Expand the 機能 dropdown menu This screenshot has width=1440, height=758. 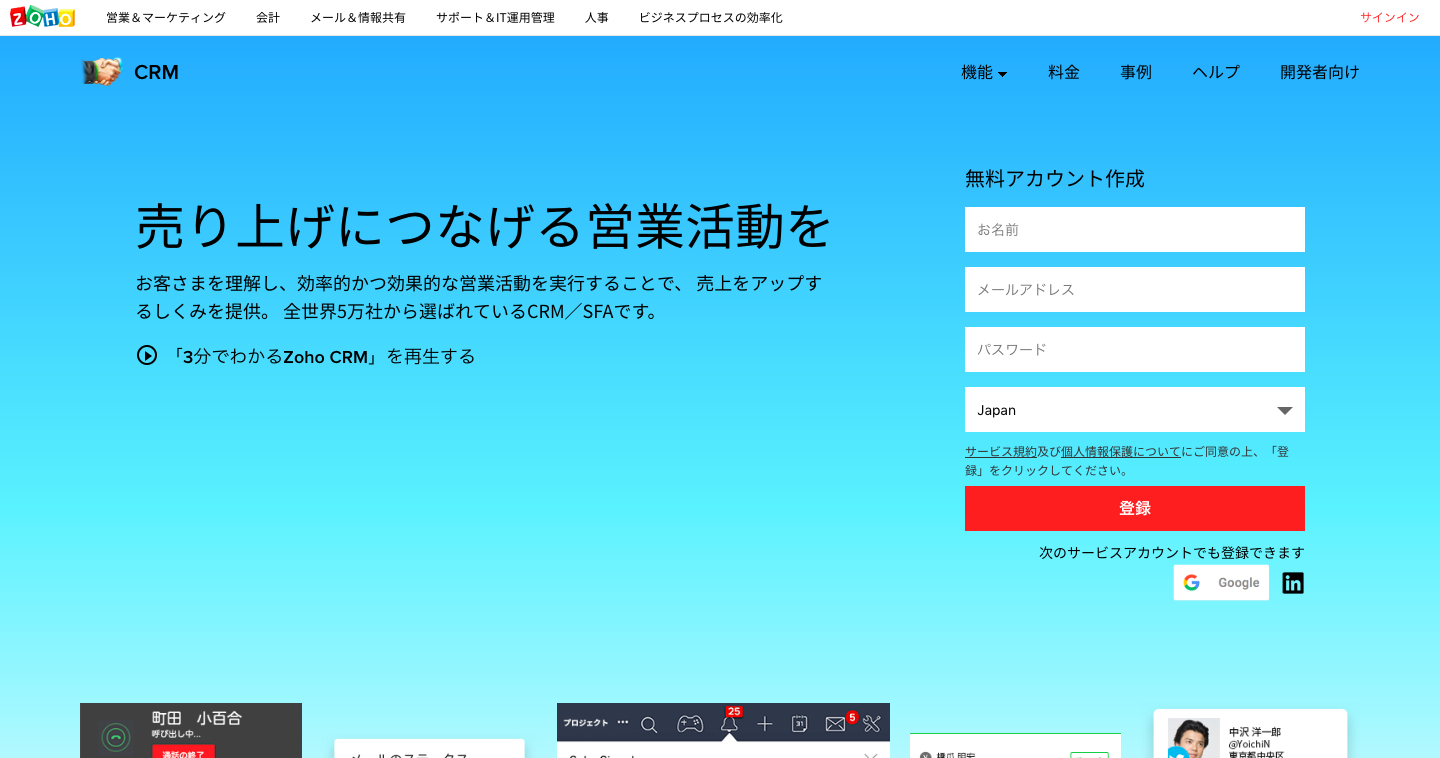(984, 72)
